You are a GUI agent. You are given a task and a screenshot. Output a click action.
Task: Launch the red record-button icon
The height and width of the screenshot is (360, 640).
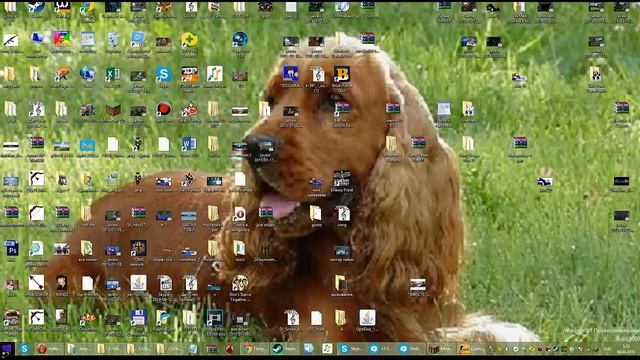[163, 109]
